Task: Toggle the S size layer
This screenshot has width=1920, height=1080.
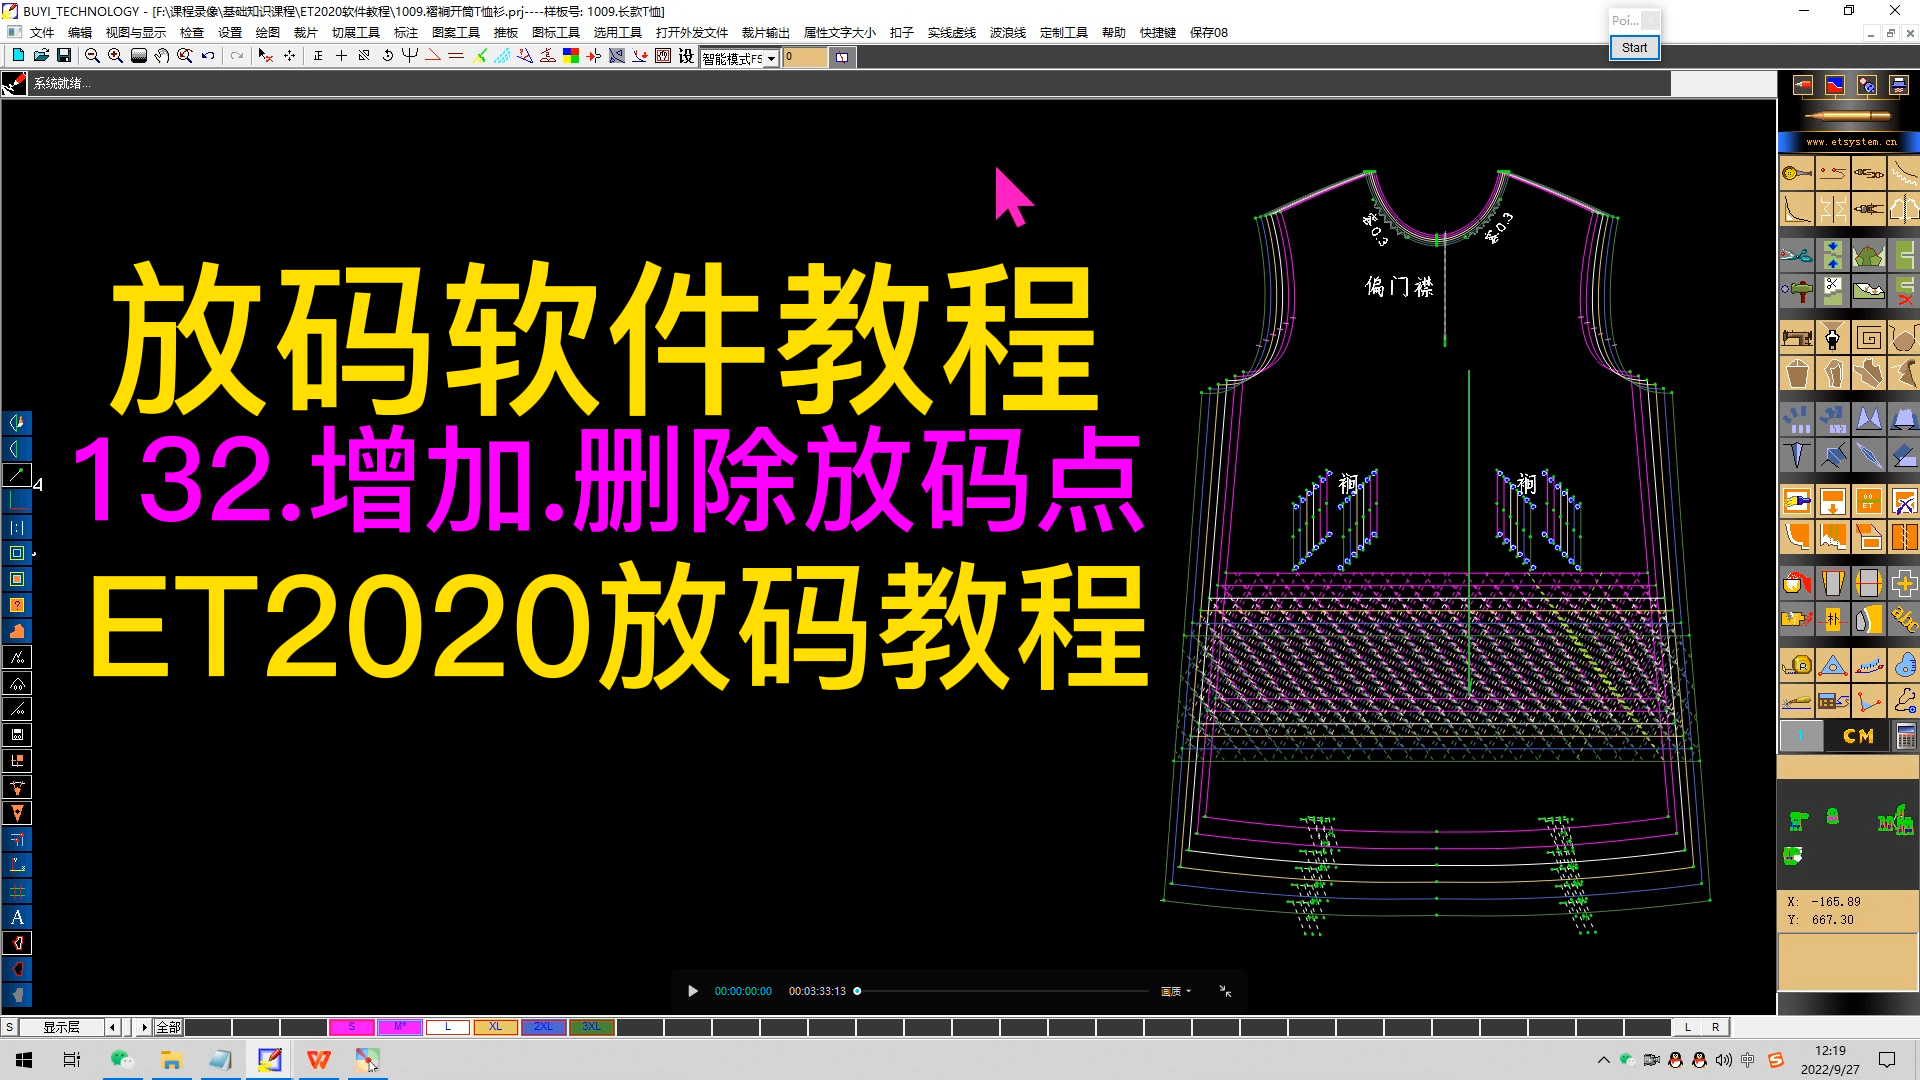Action: [351, 1027]
